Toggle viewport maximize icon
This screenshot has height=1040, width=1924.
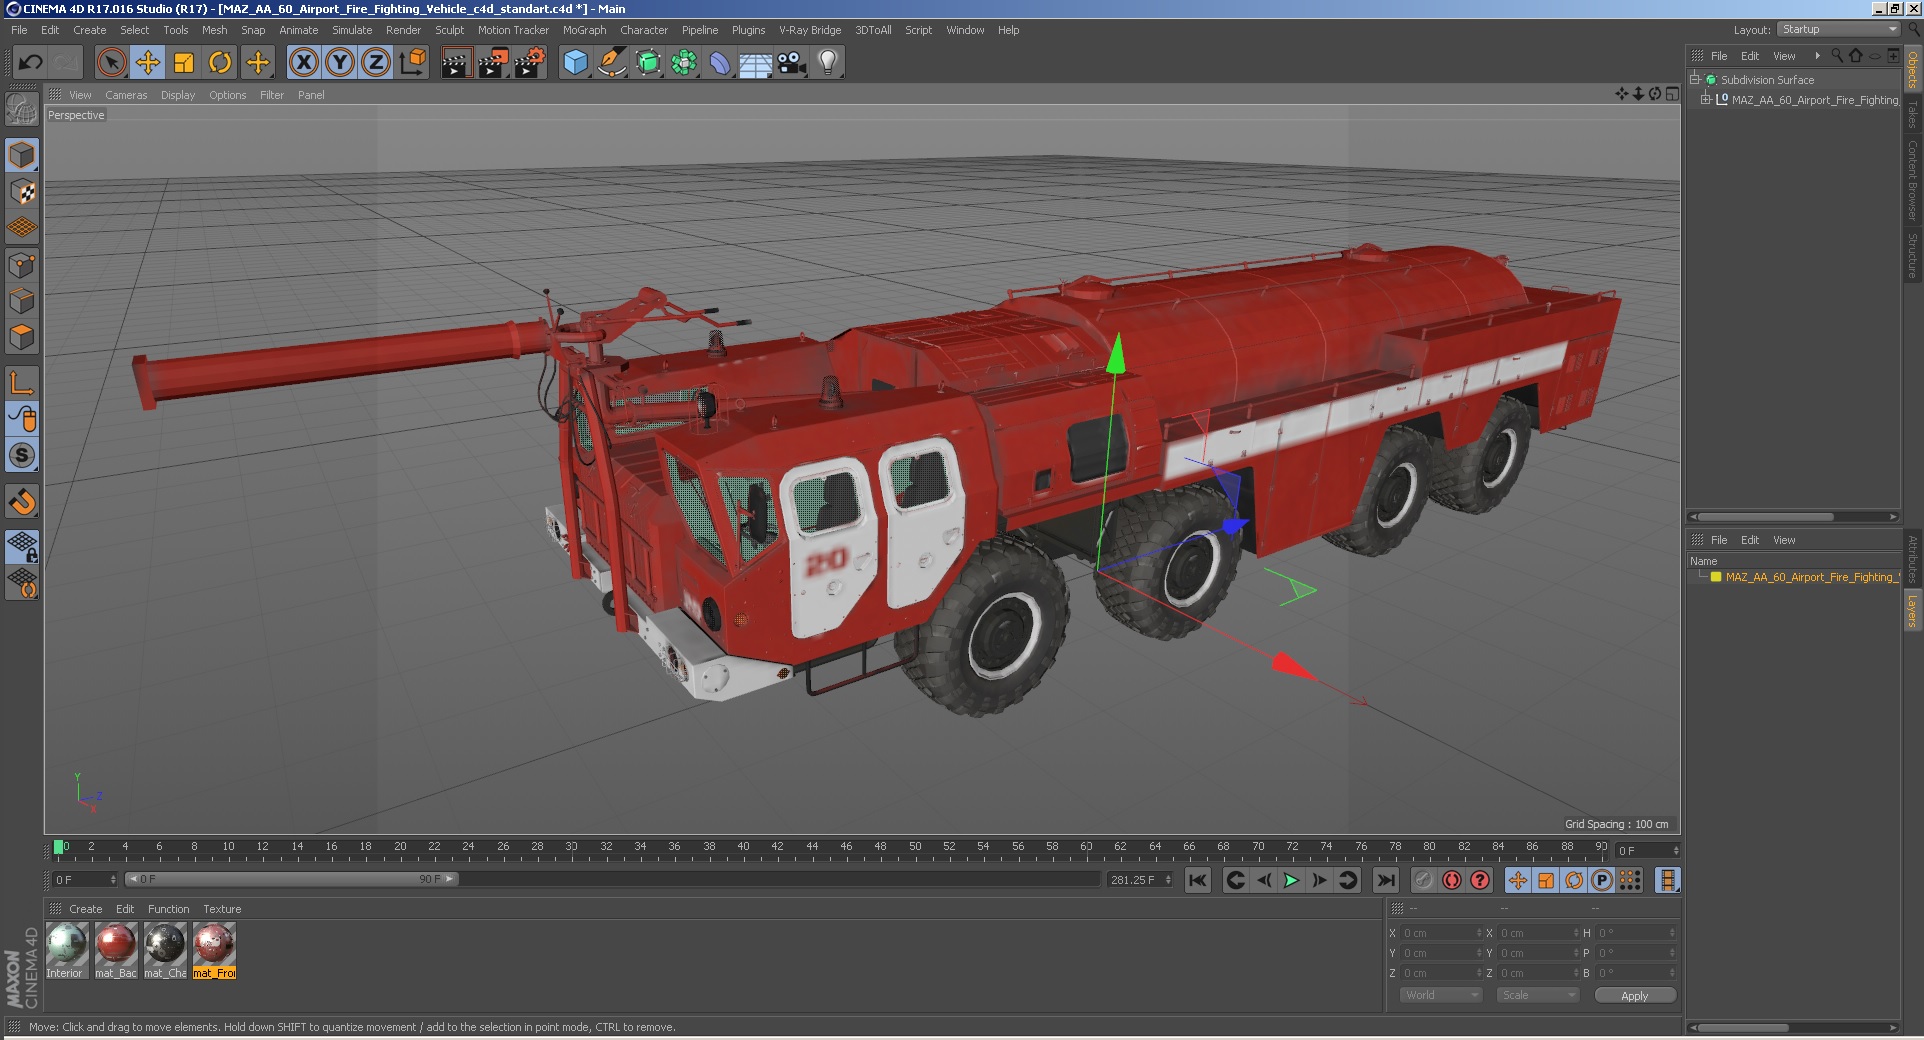(1672, 94)
